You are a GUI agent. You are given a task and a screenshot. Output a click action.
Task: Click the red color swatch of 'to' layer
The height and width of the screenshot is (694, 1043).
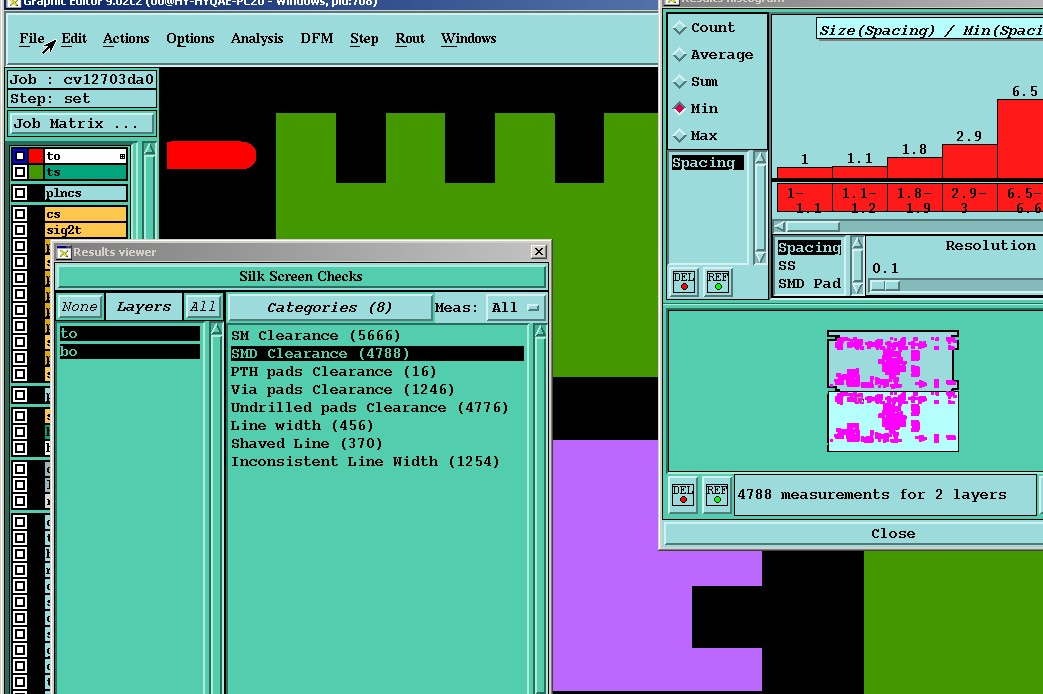tap(36, 156)
